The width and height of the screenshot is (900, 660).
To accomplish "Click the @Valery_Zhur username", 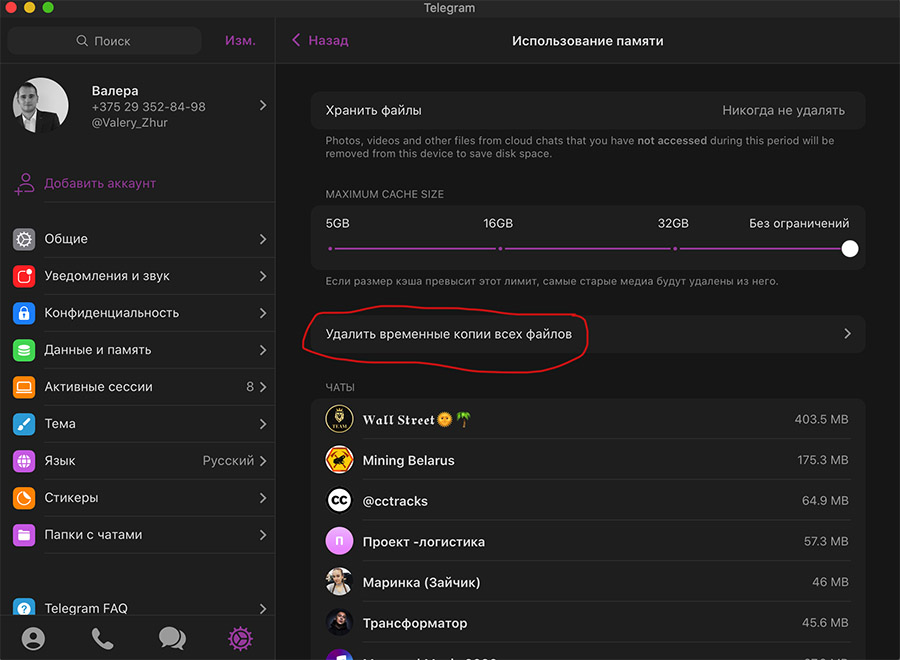I will (130, 122).
